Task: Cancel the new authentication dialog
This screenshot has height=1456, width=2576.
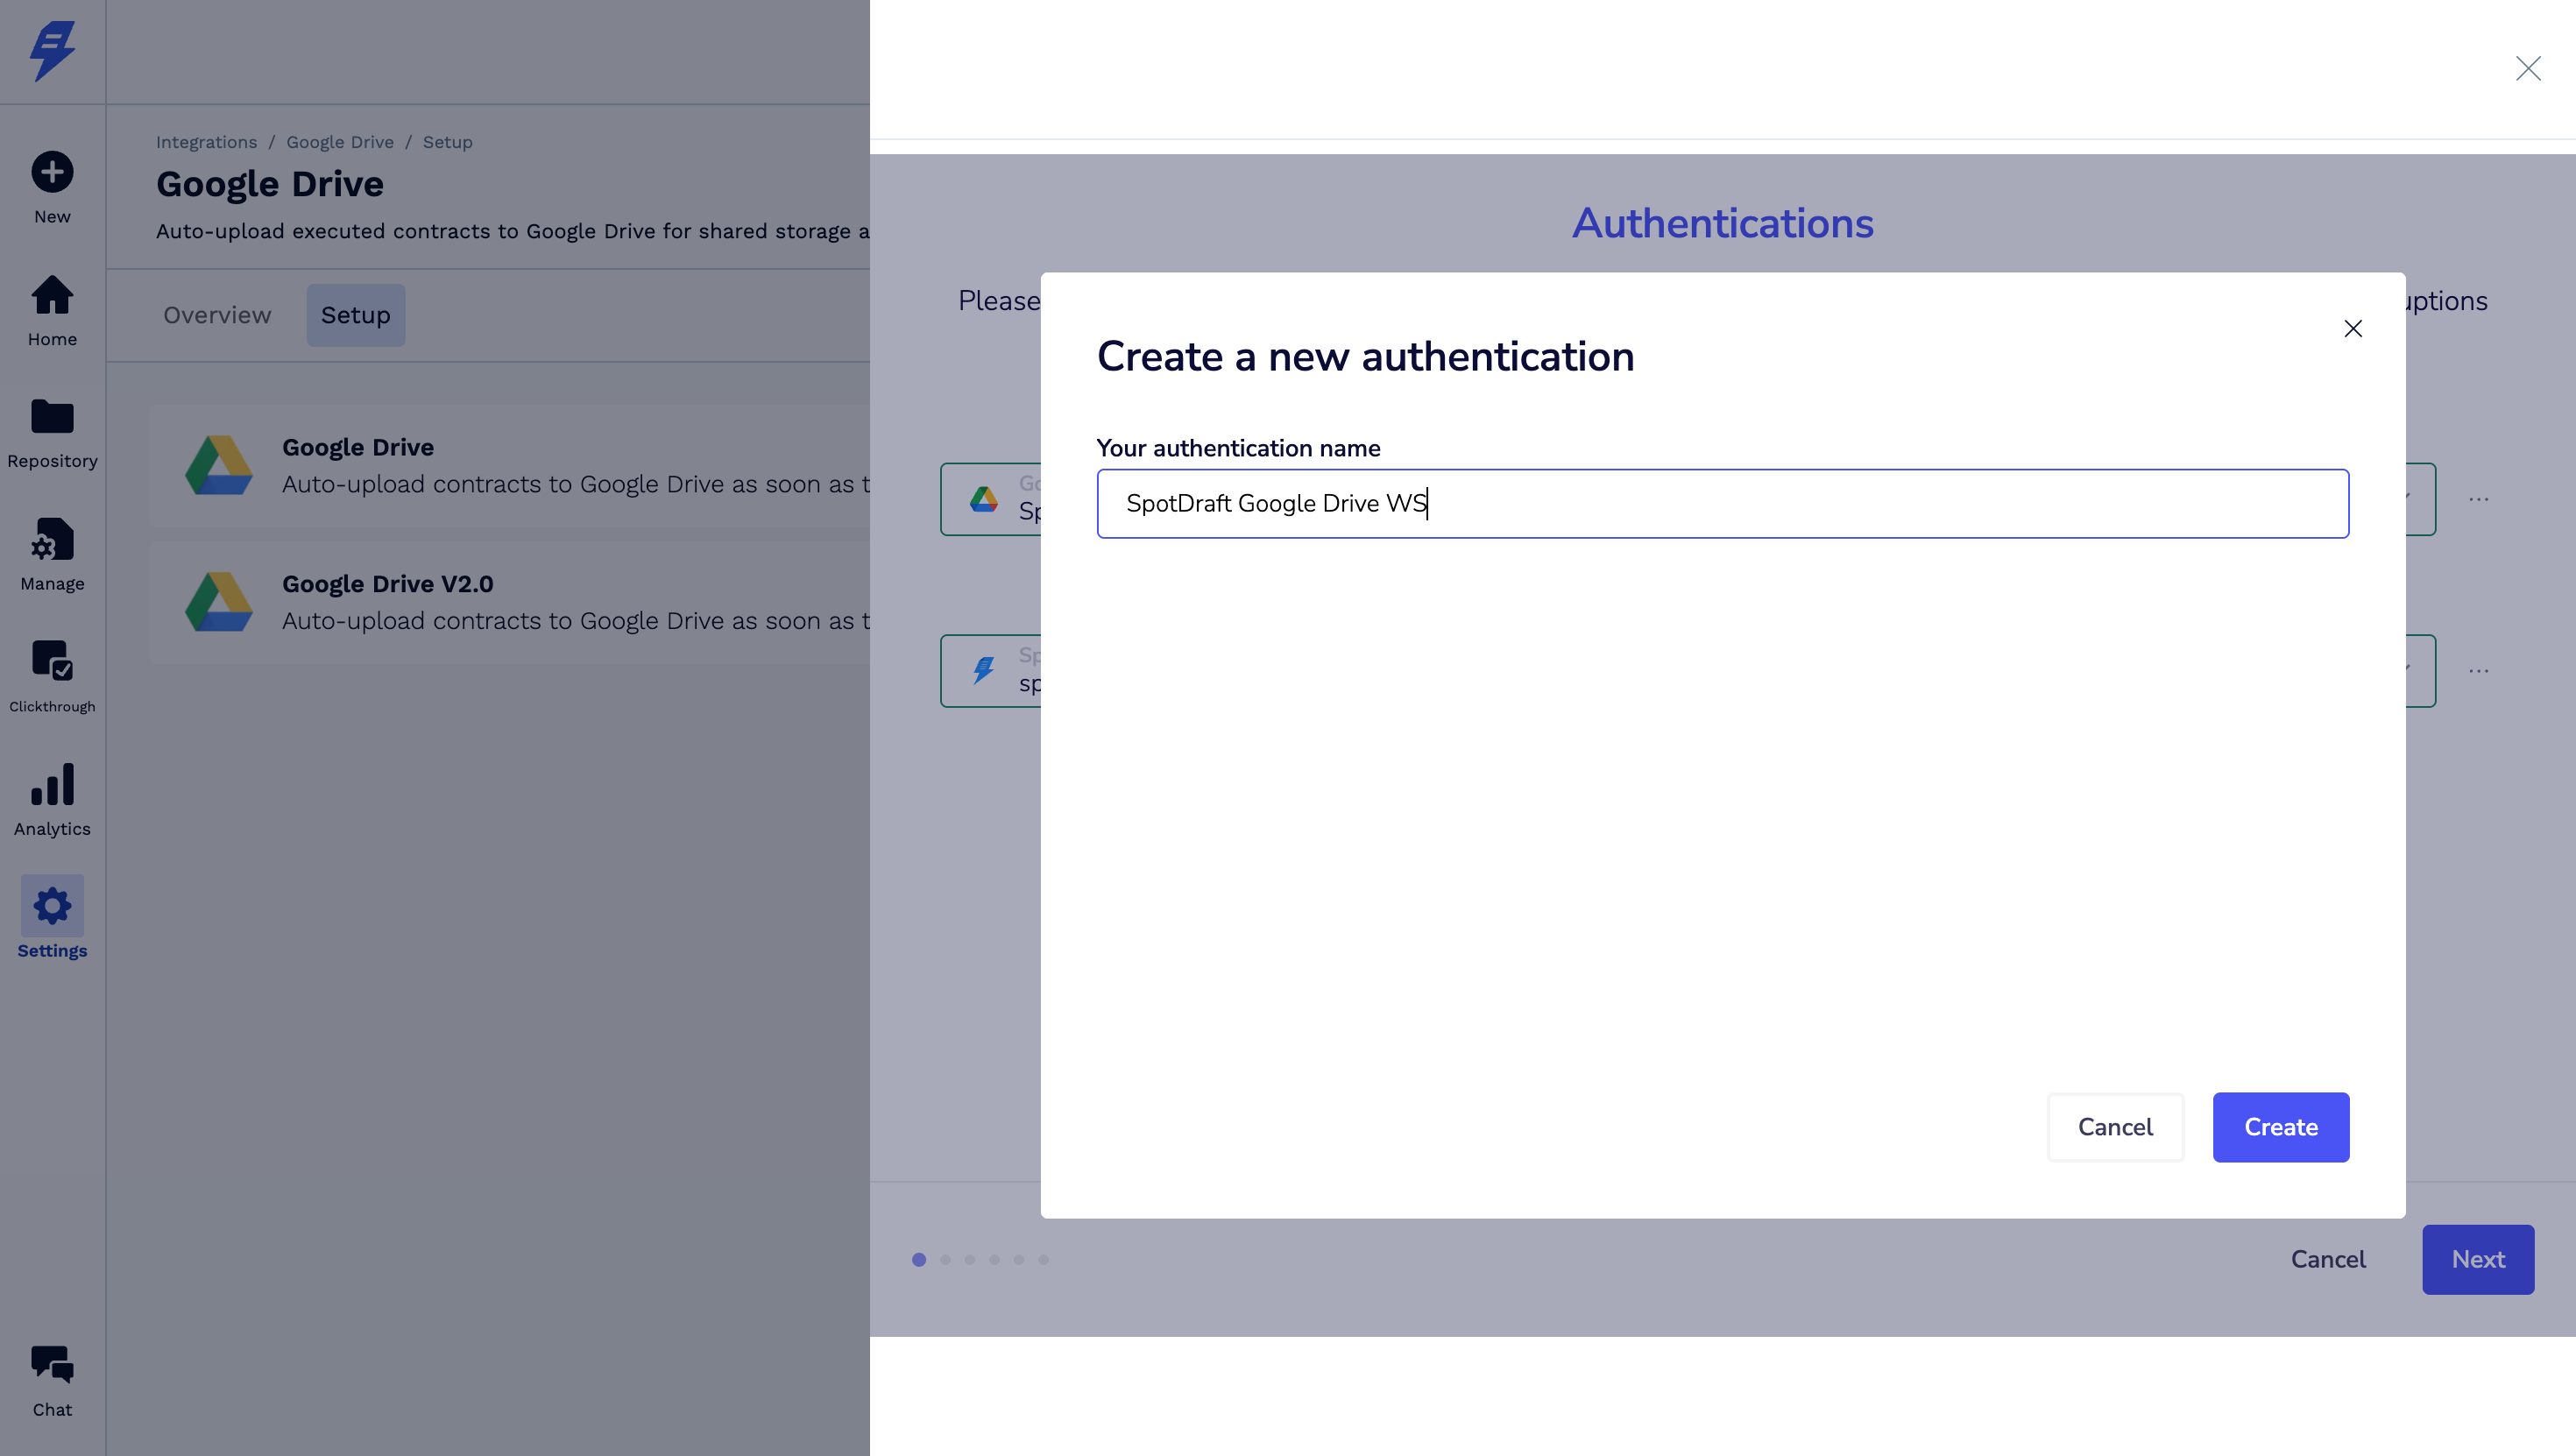Action: (2114, 1127)
